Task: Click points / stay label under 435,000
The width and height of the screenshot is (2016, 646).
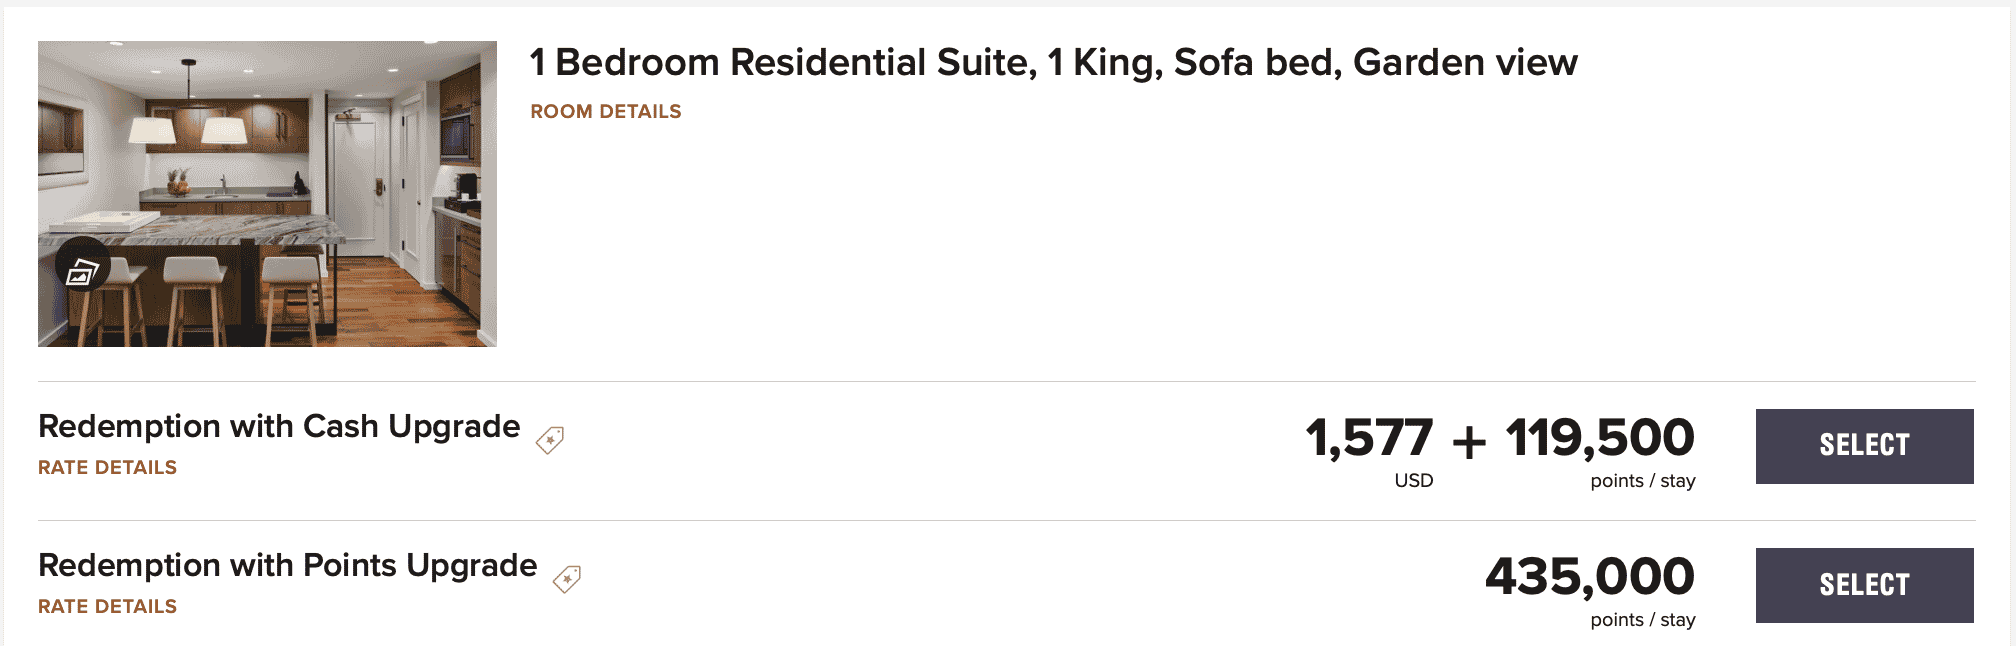Action: click(1643, 620)
